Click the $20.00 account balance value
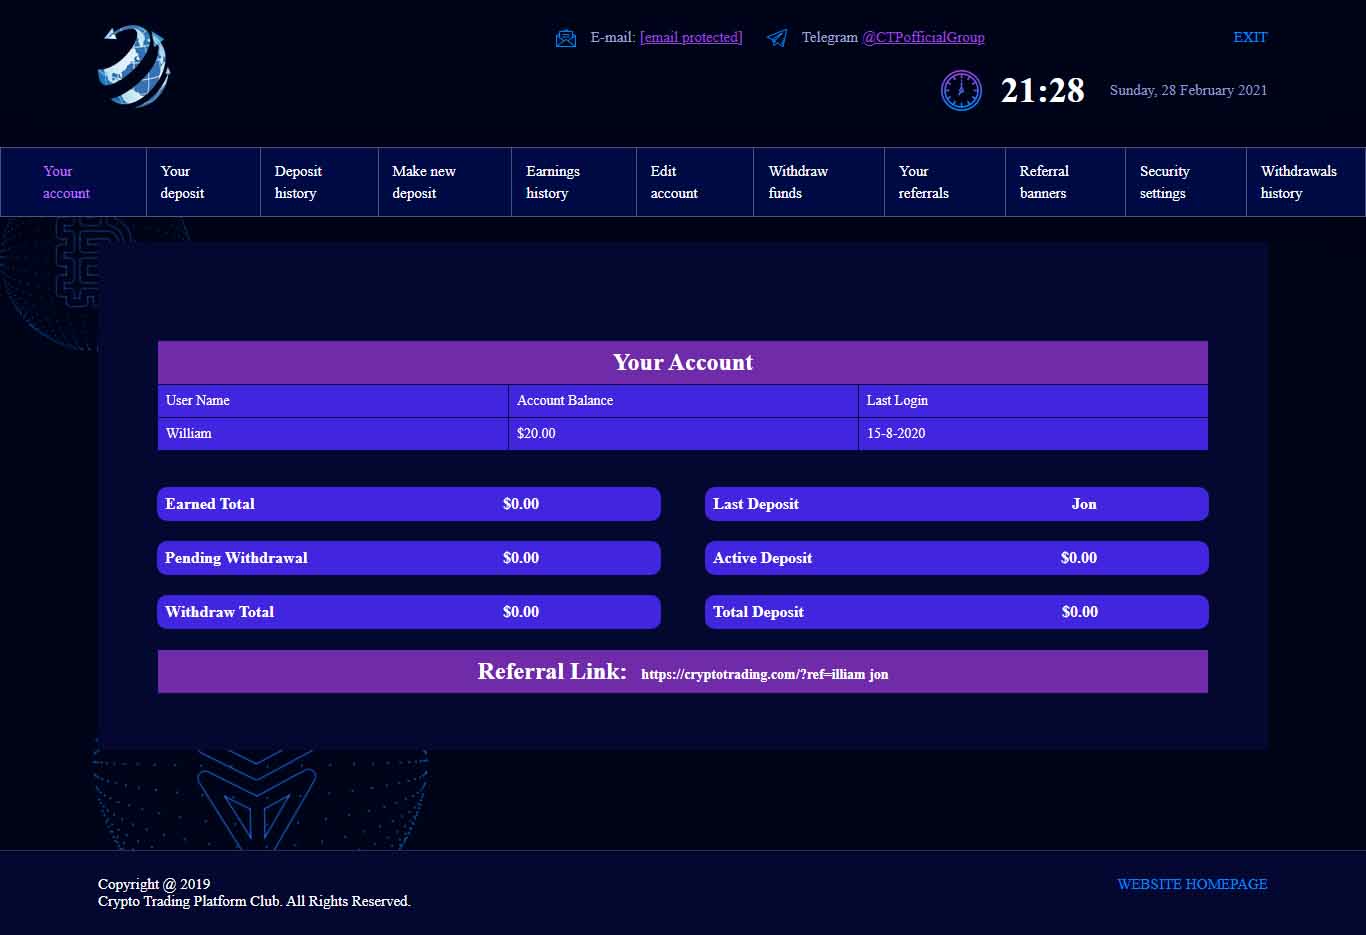This screenshot has width=1366, height=935. [536, 433]
